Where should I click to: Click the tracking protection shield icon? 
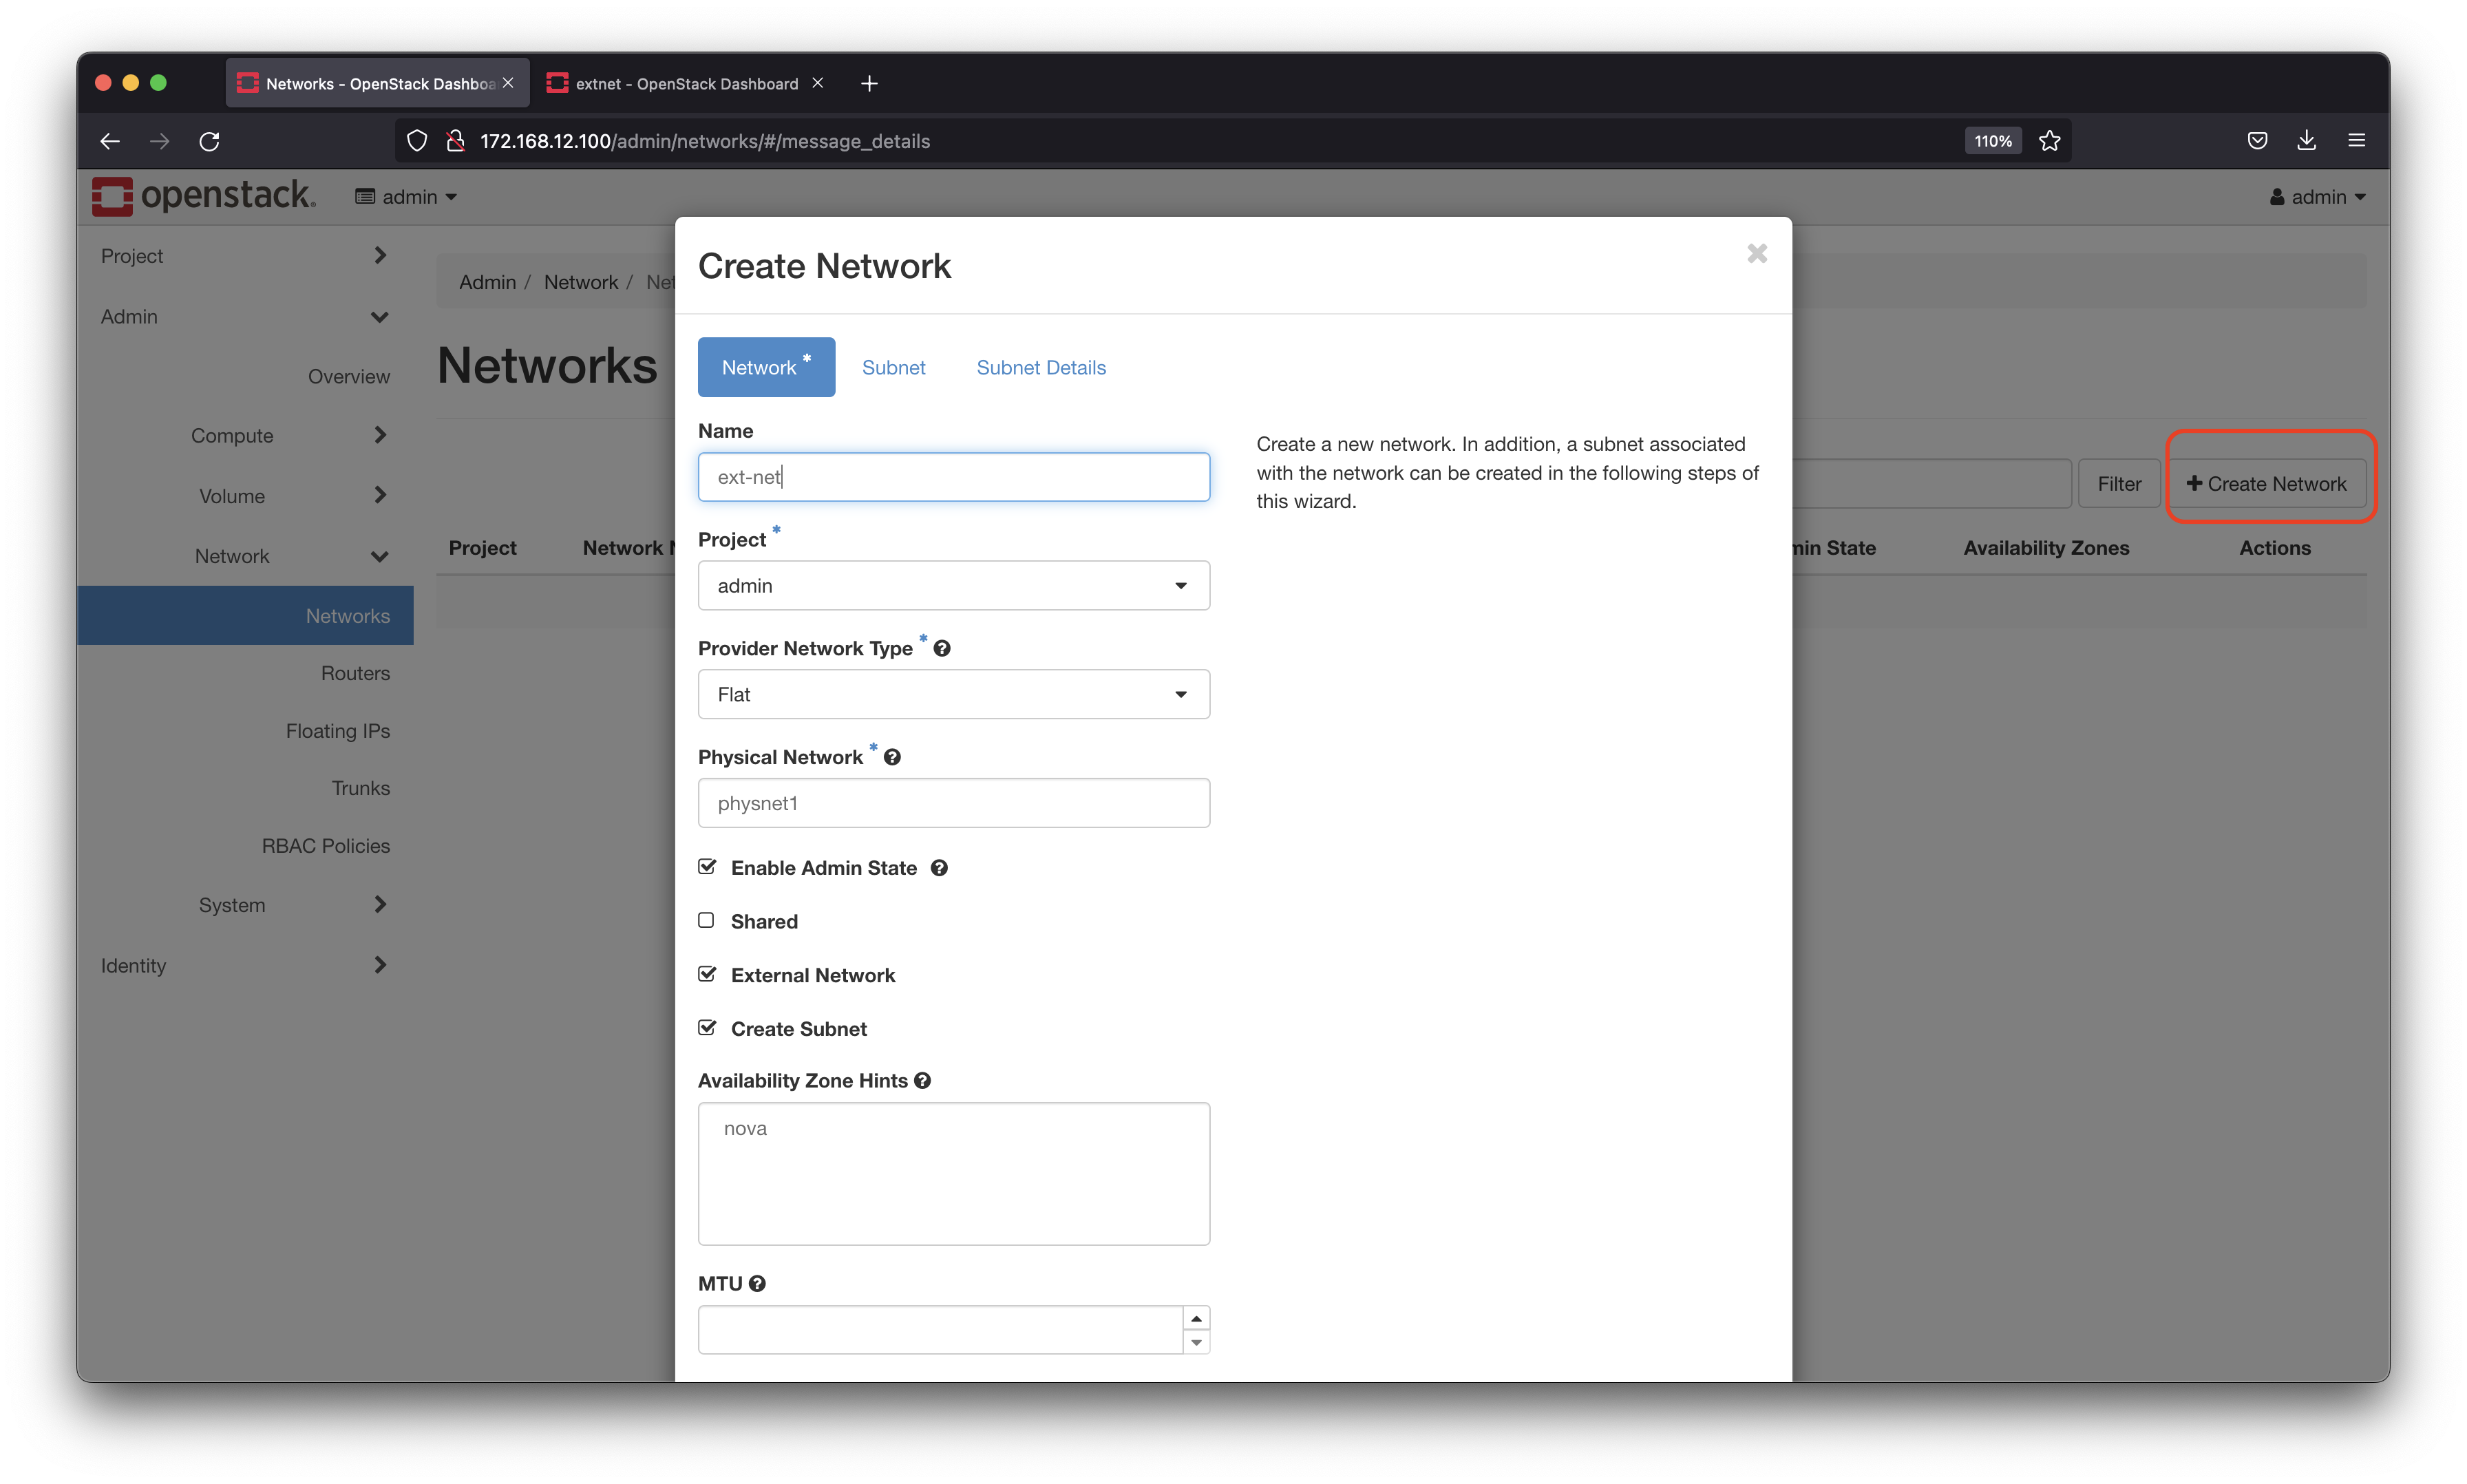[417, 141]
